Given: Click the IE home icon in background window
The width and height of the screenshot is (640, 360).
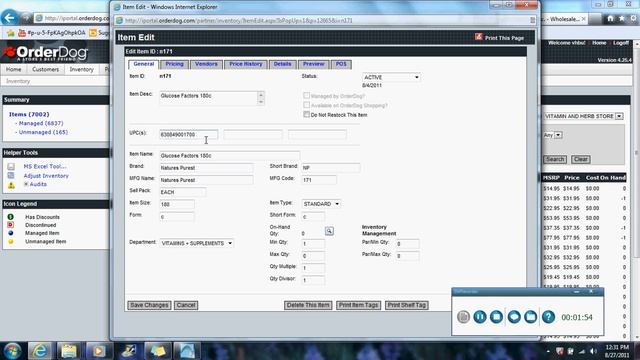Looking at the screenshot, I should tap(610, 18).
